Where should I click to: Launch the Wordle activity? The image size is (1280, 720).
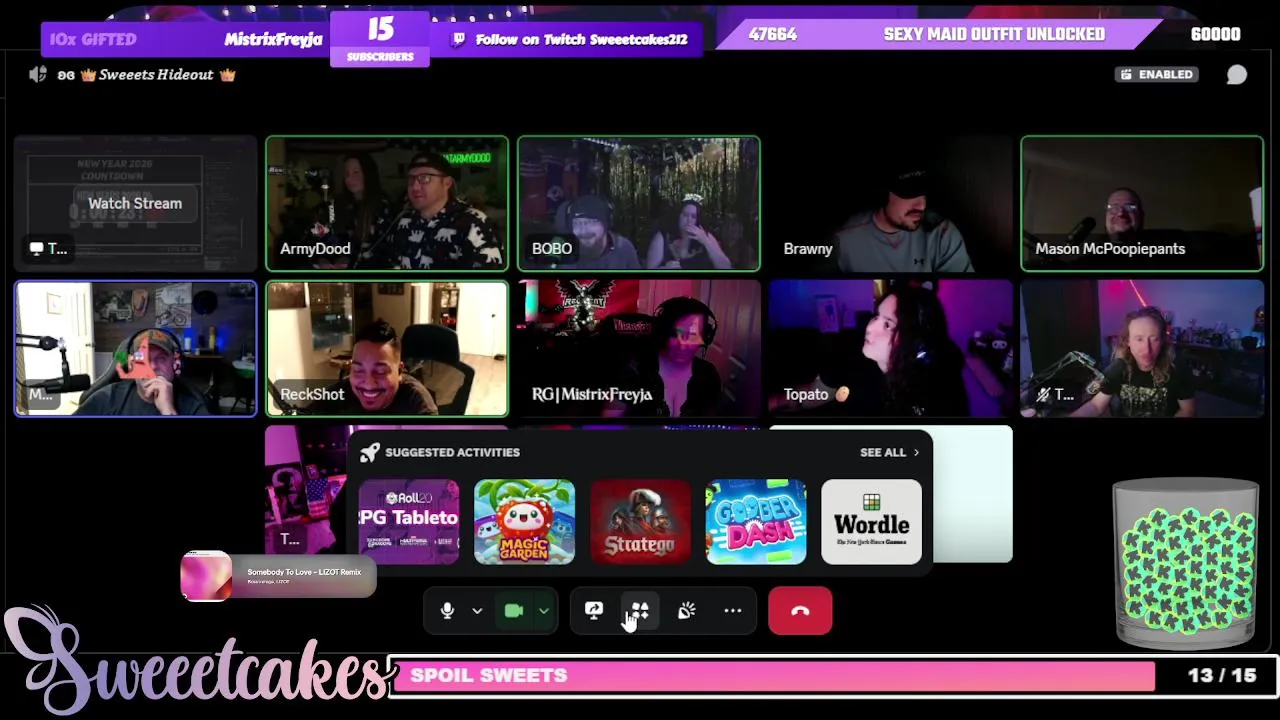pos(872,522)
